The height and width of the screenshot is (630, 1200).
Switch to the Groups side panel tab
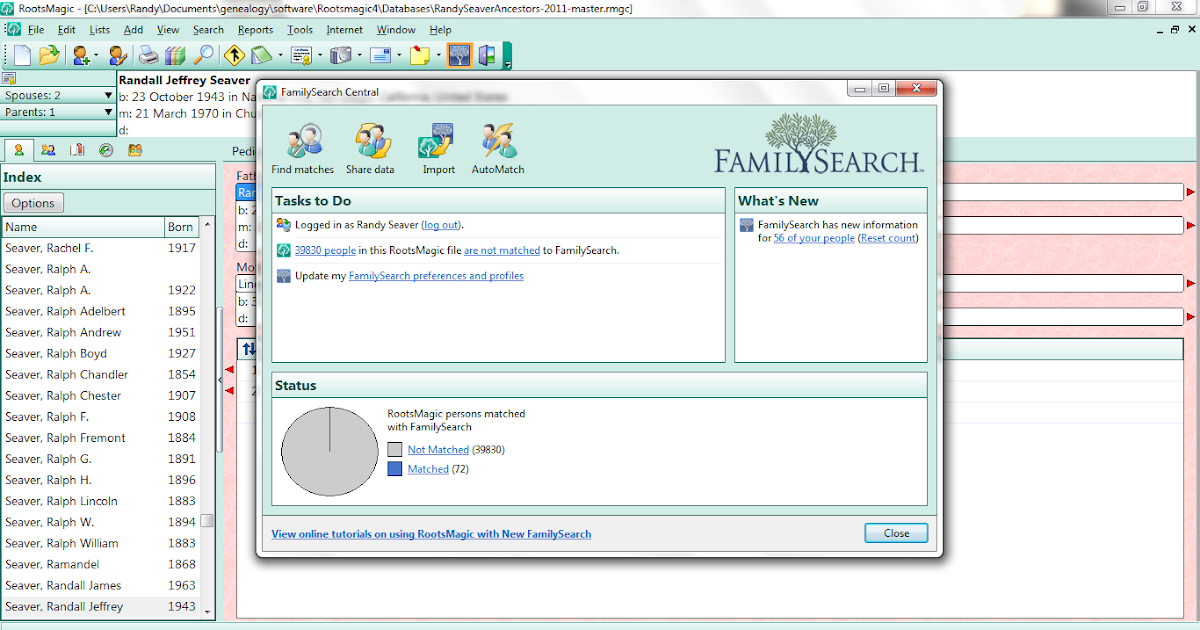click(135, 150)
